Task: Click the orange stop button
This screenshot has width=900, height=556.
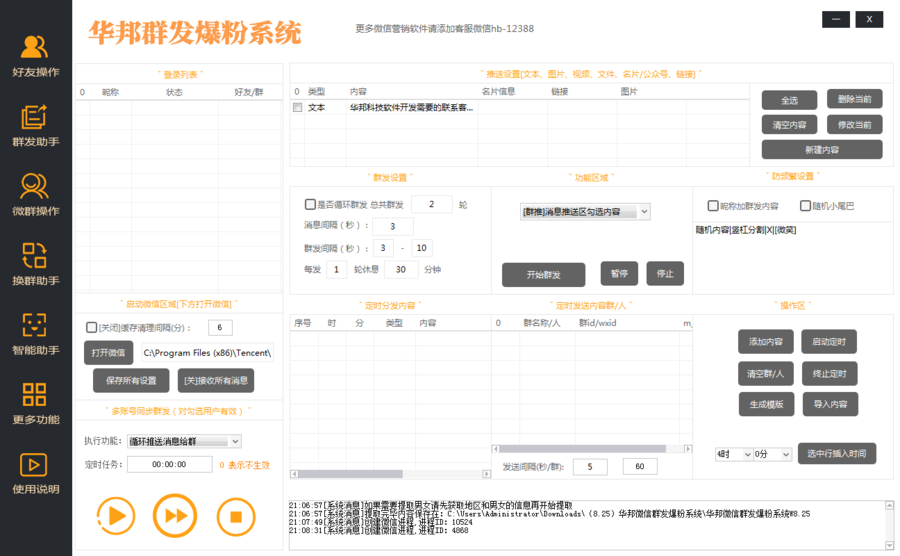Action: click(236, 516)
